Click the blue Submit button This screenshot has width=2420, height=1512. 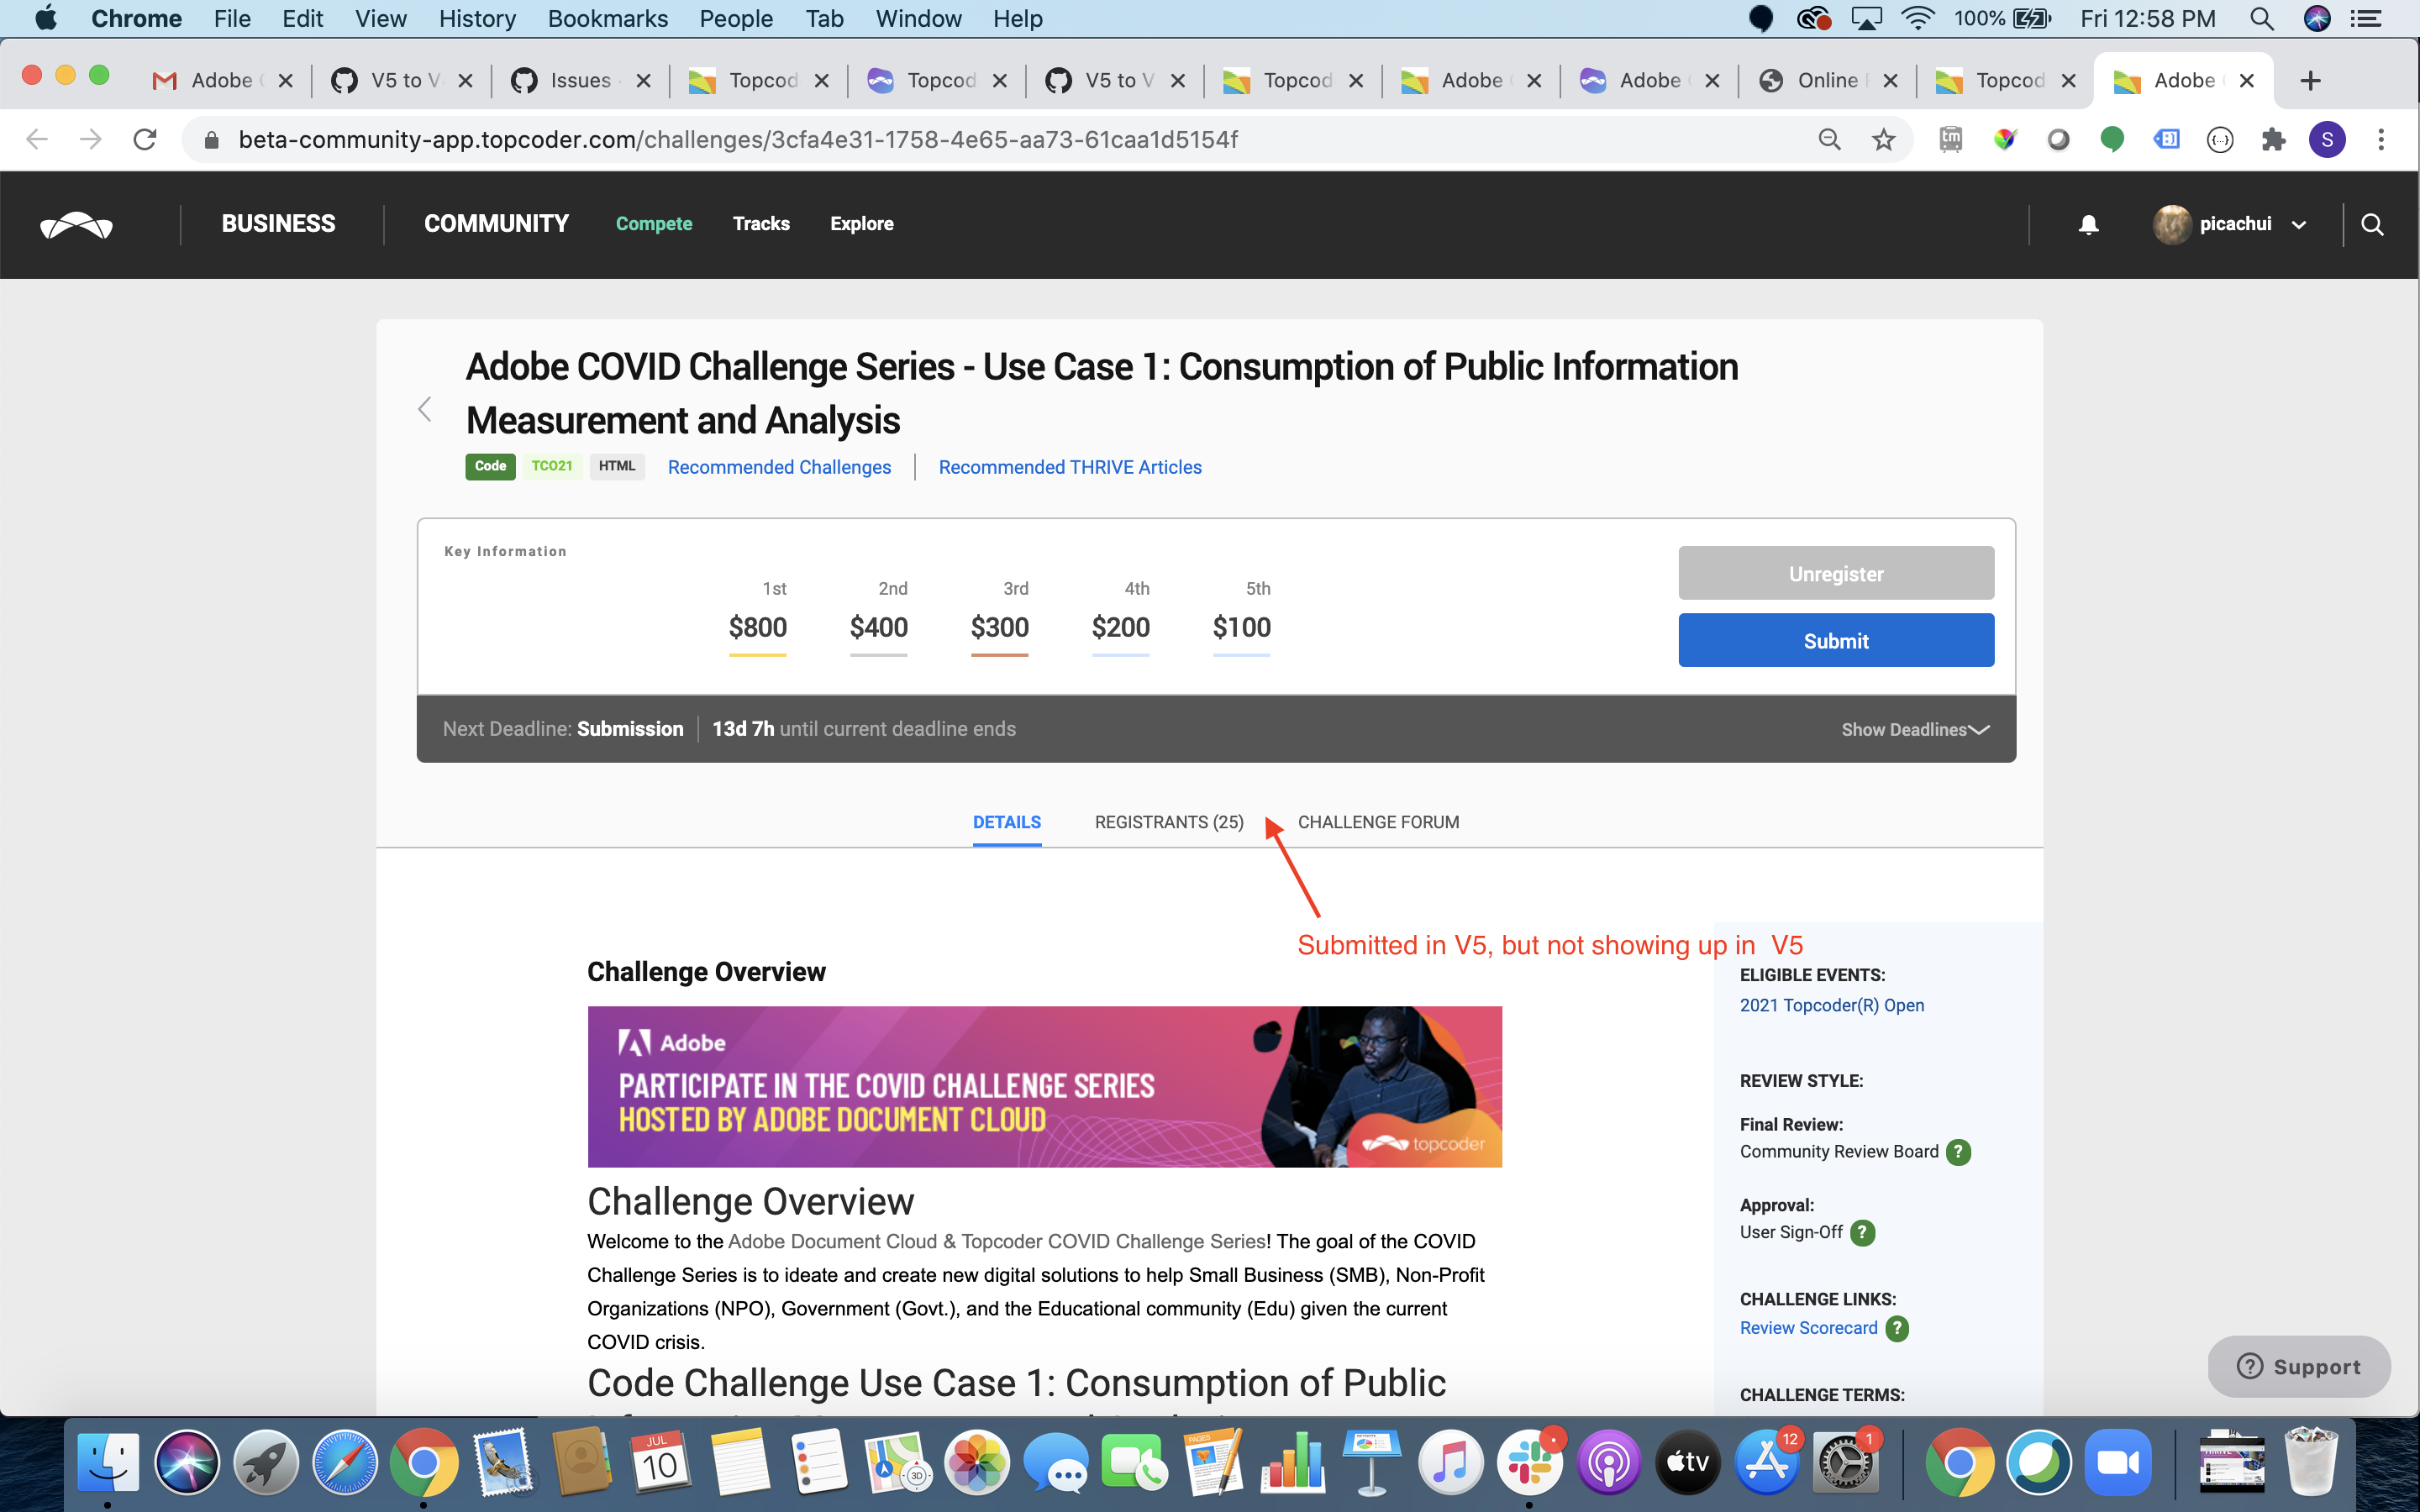1836,640
